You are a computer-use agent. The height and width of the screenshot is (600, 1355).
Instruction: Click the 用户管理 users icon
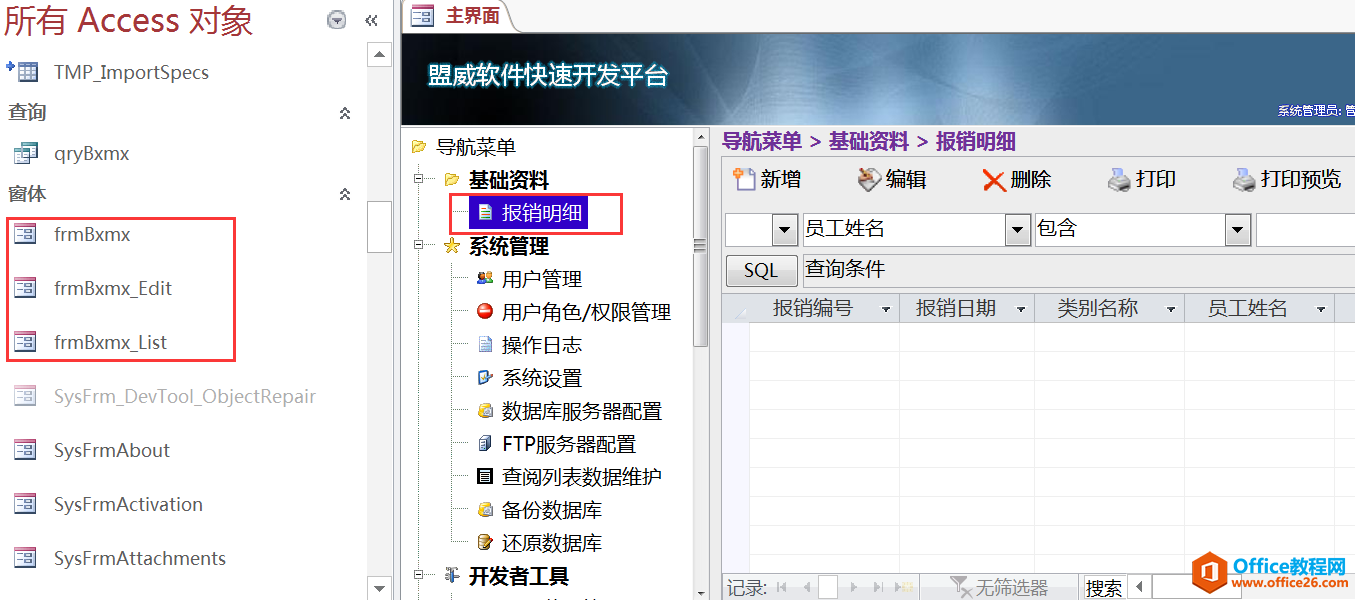click(485, 278)
